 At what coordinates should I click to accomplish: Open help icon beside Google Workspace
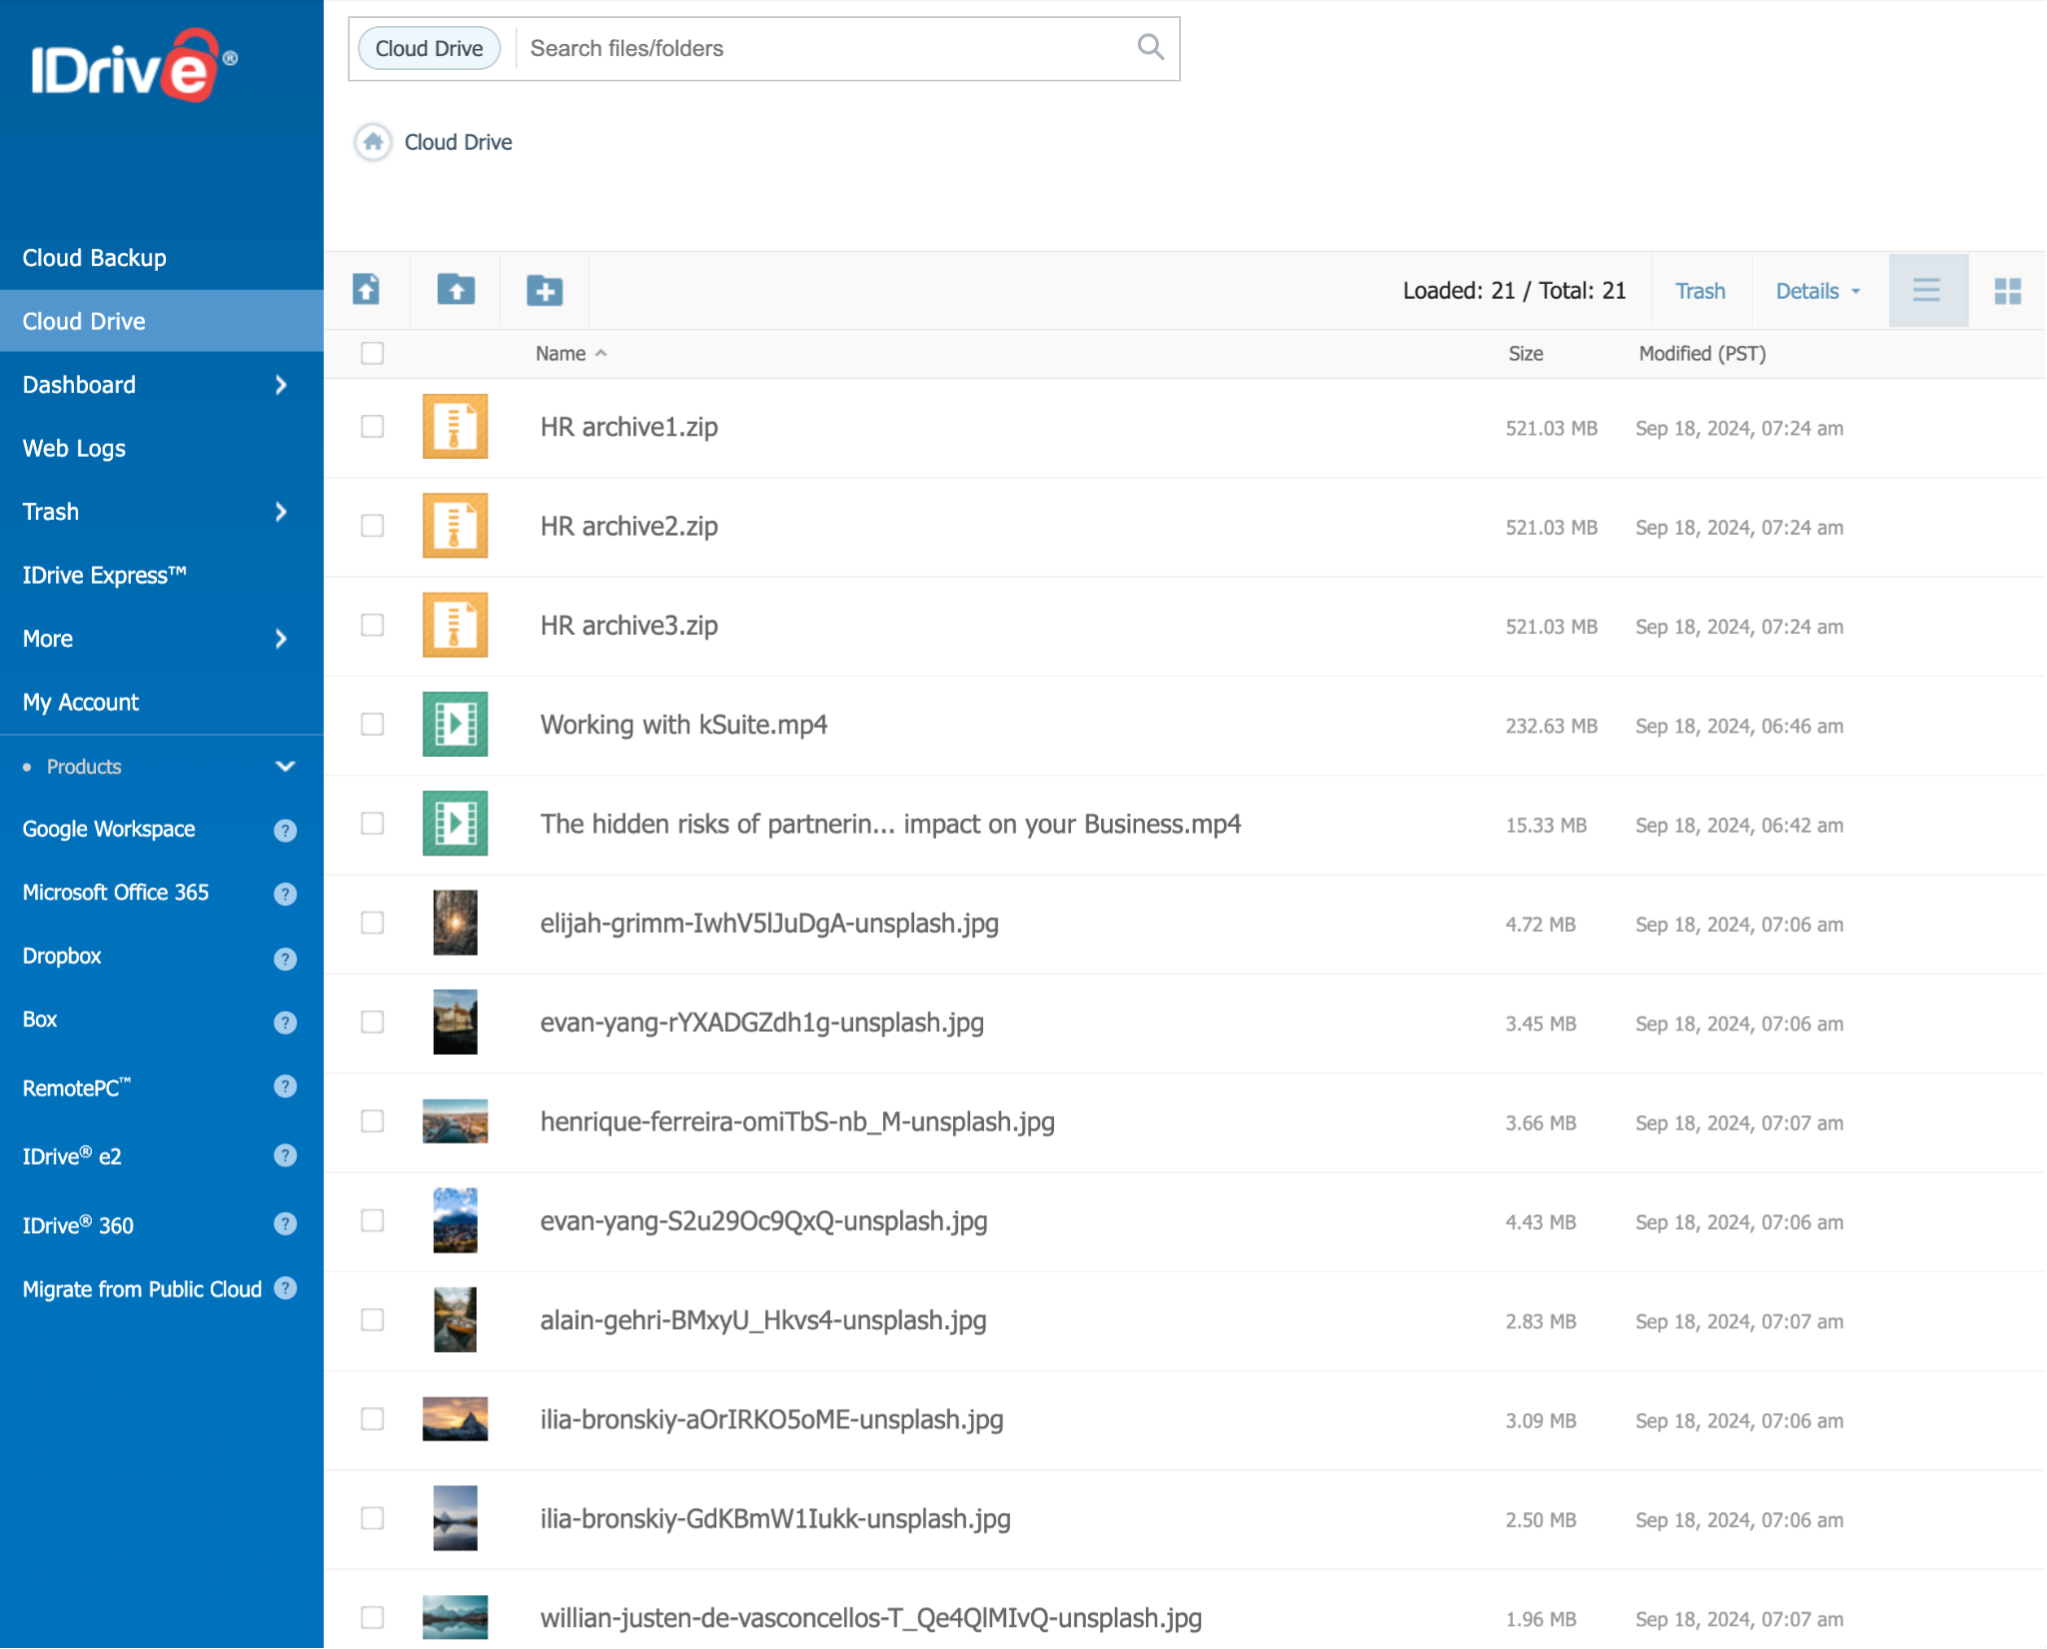285,830
